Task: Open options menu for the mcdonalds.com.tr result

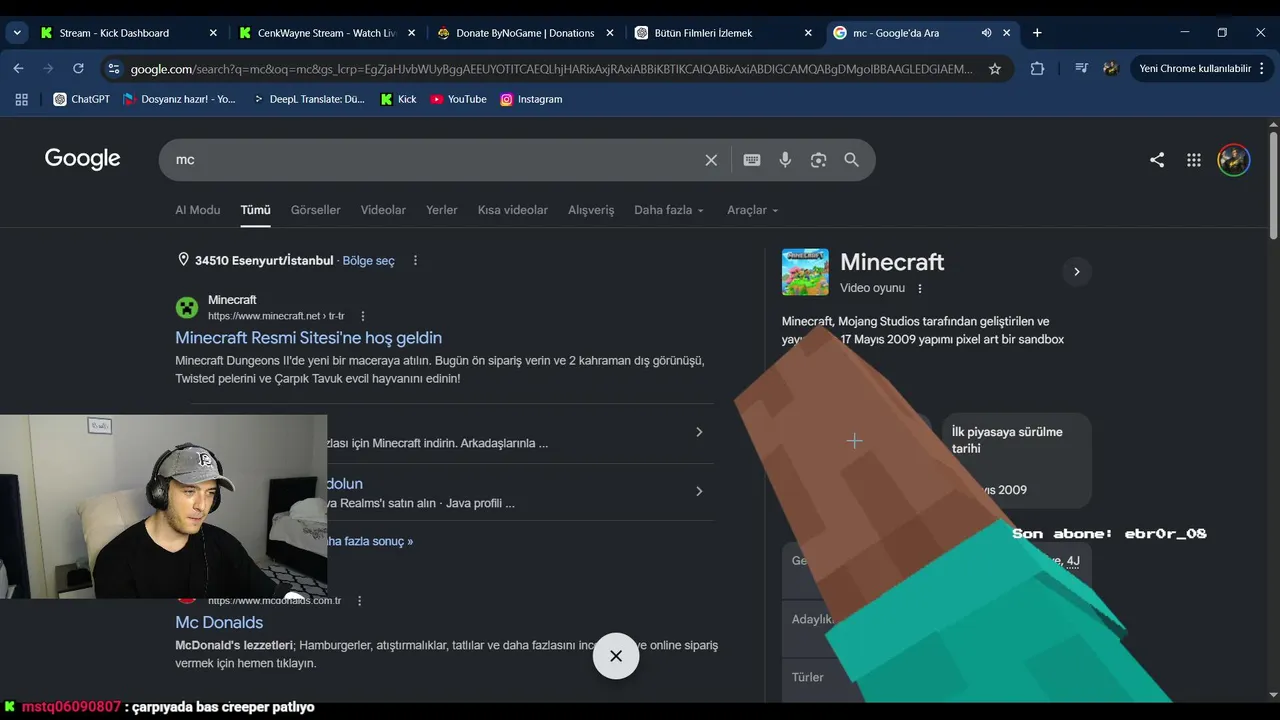Action: [x=360, y=601]
